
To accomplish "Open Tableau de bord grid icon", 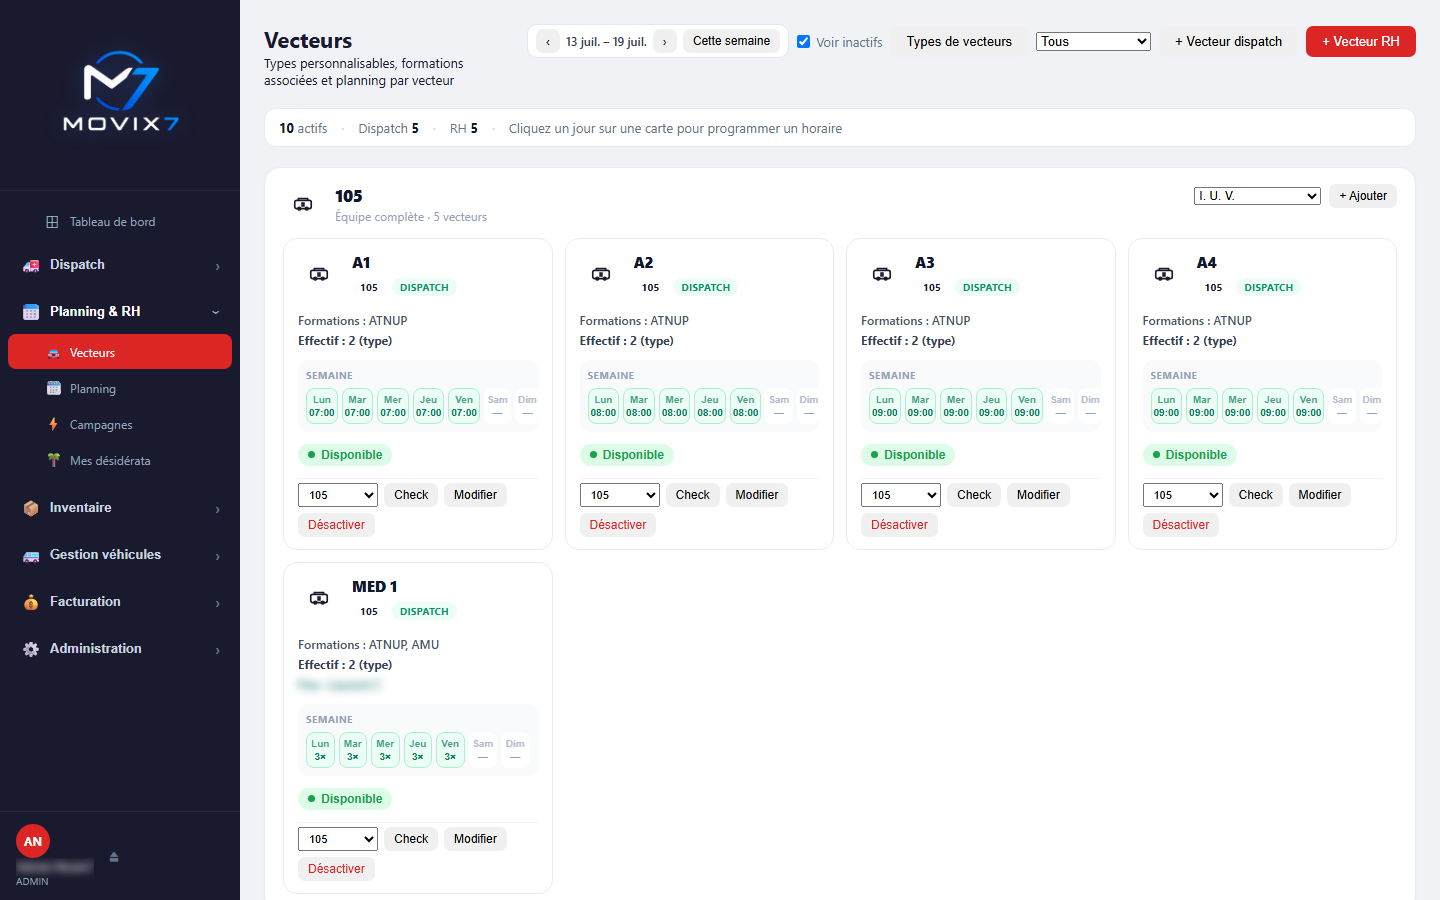I will 52,222.
